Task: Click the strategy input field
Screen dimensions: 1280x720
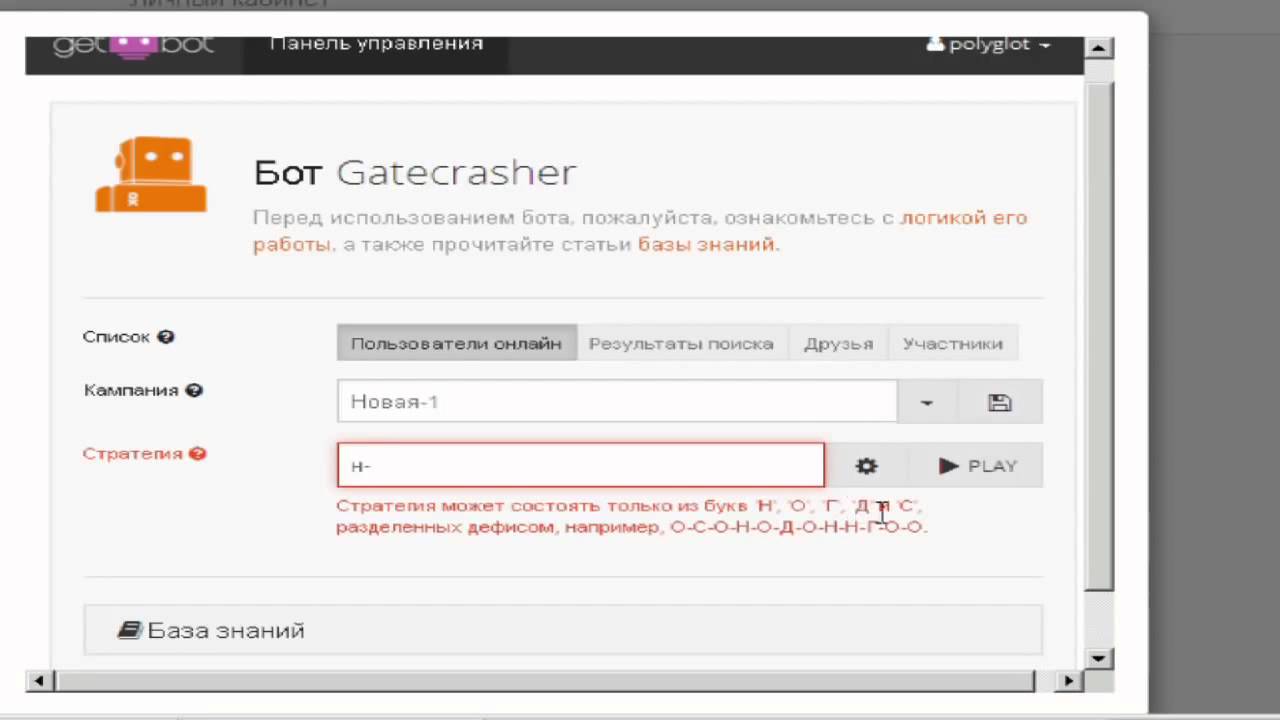Action: point(581,466)
